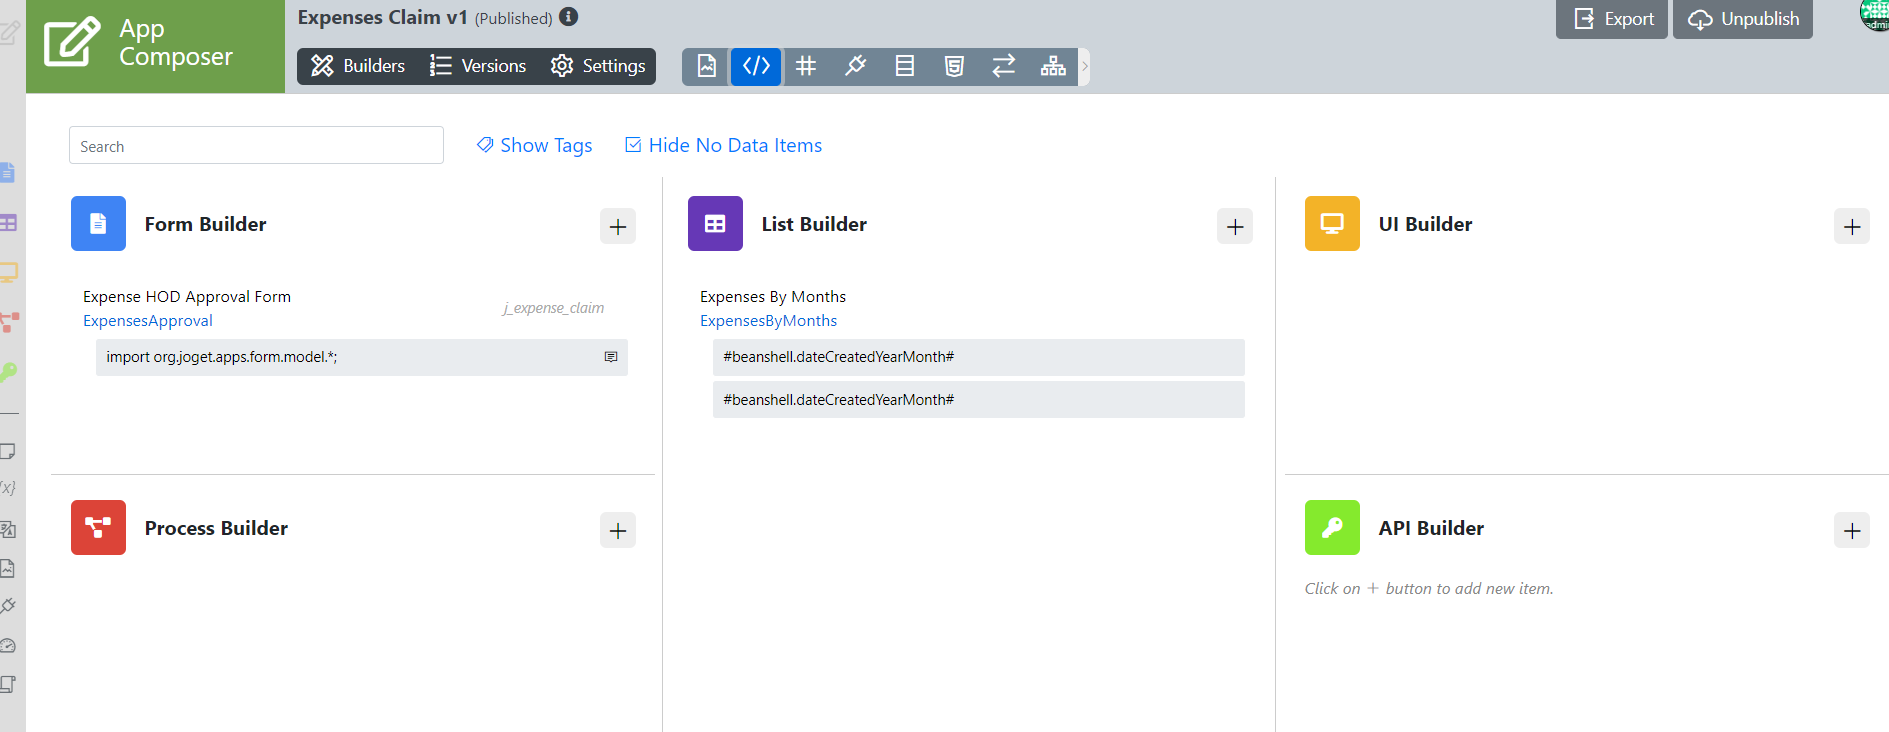
Task: Click the Export button
Action: coord(1612,19)
